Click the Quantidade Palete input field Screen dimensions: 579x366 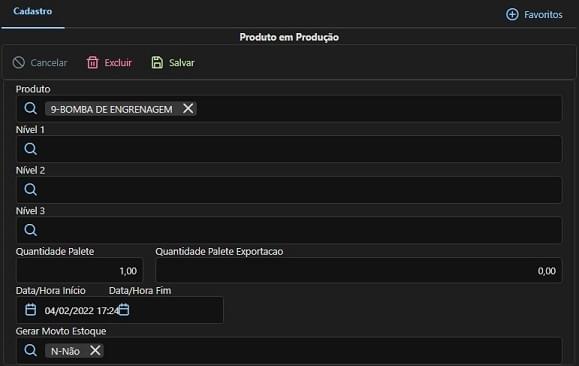point(79,271)
